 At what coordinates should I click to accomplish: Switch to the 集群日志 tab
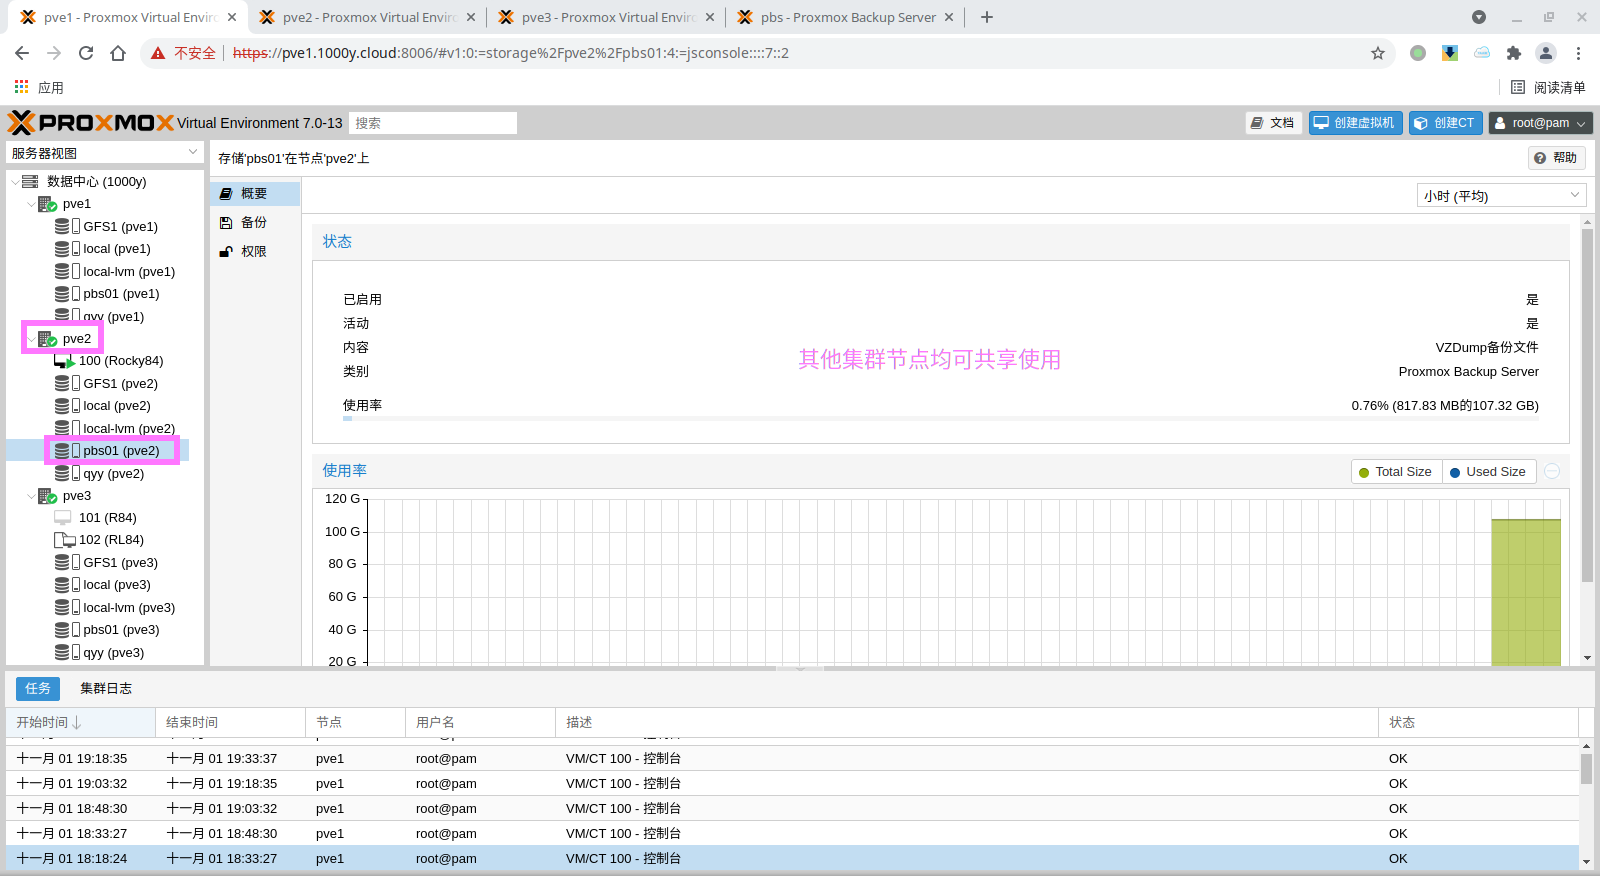coord(106,688)
